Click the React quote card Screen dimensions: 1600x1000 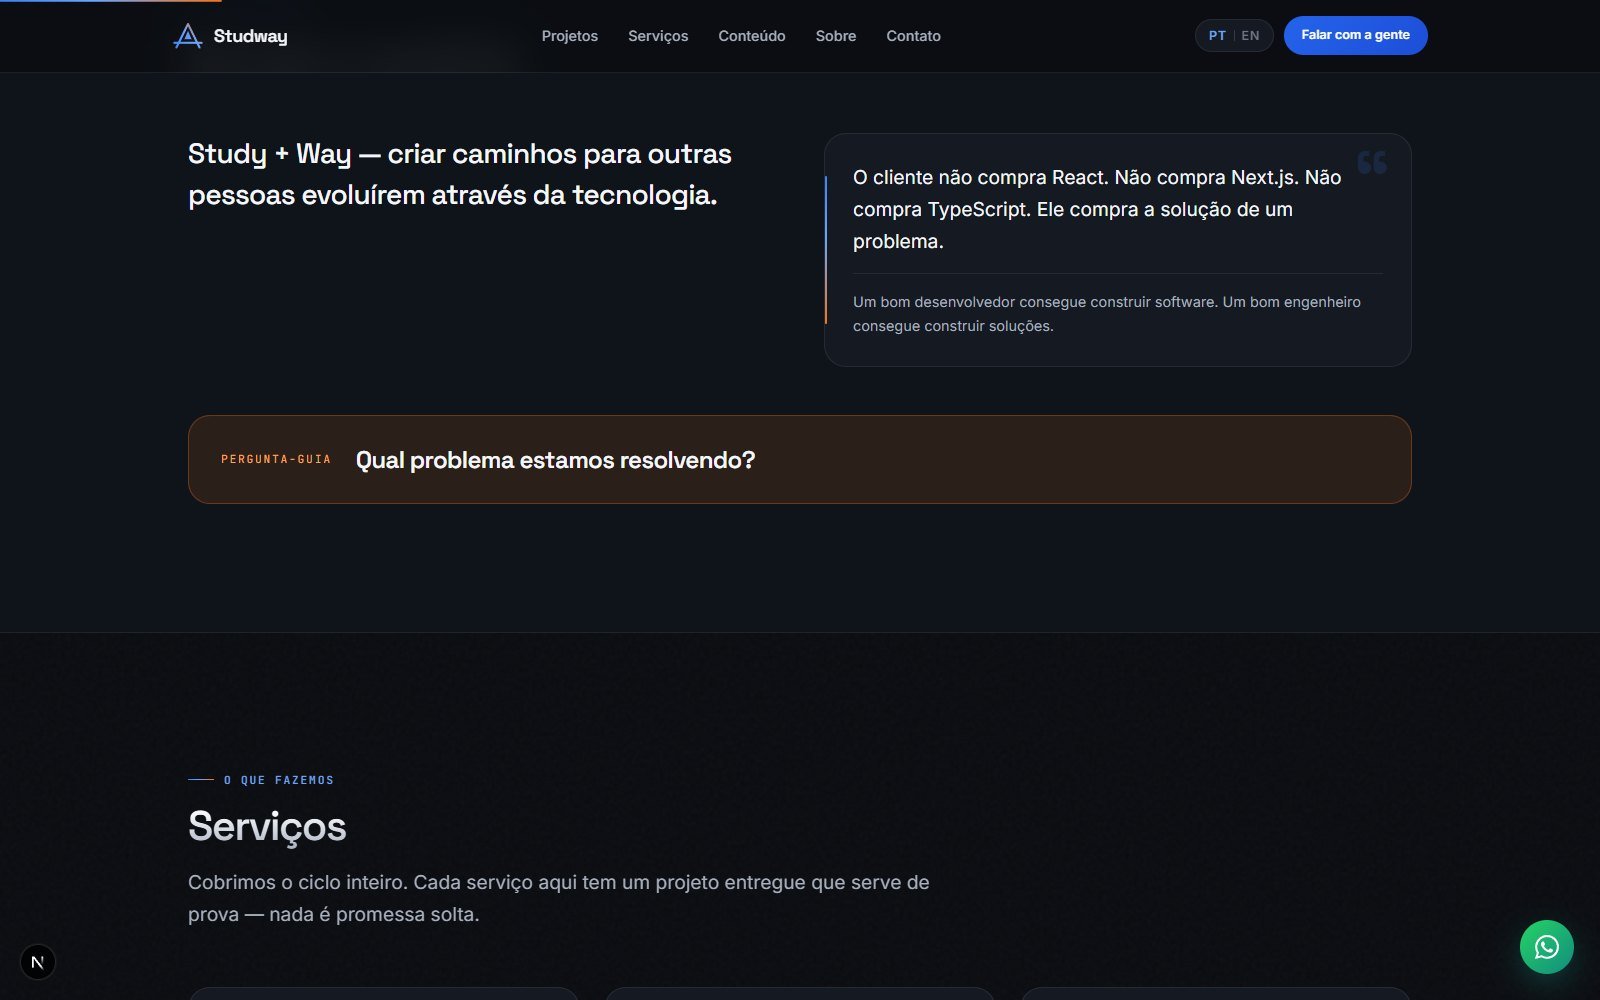point(1117,250)
